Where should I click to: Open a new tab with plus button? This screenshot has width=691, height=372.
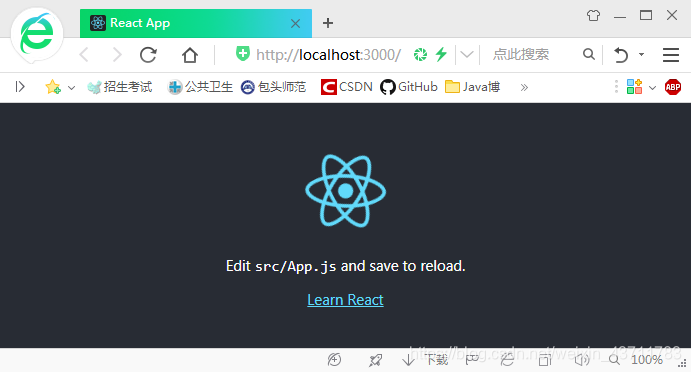[328, 23]
